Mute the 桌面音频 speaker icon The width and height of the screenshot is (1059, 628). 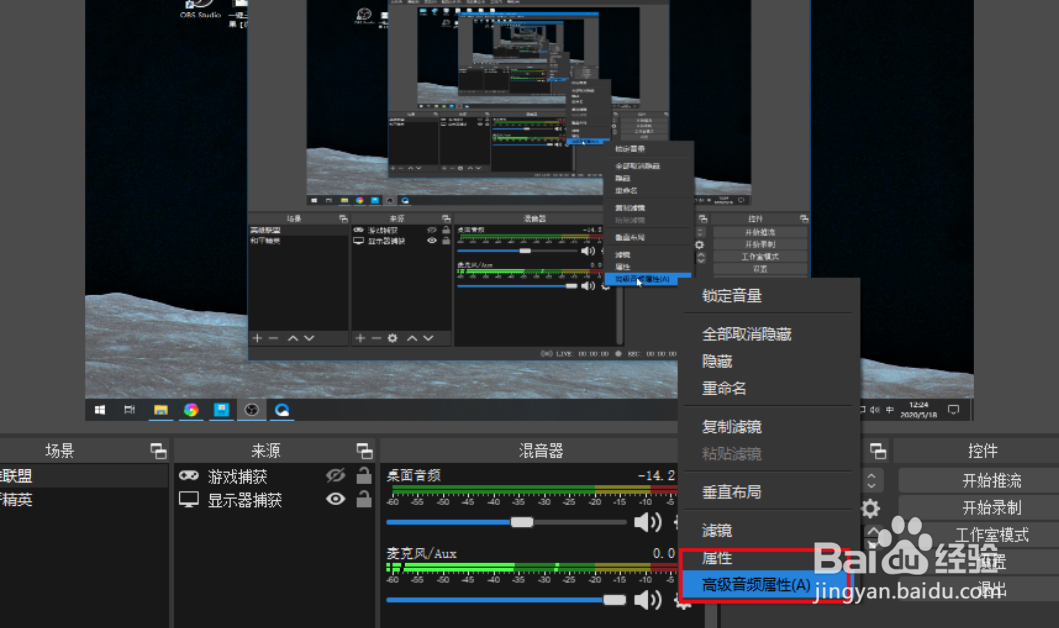tap(647, 522)
